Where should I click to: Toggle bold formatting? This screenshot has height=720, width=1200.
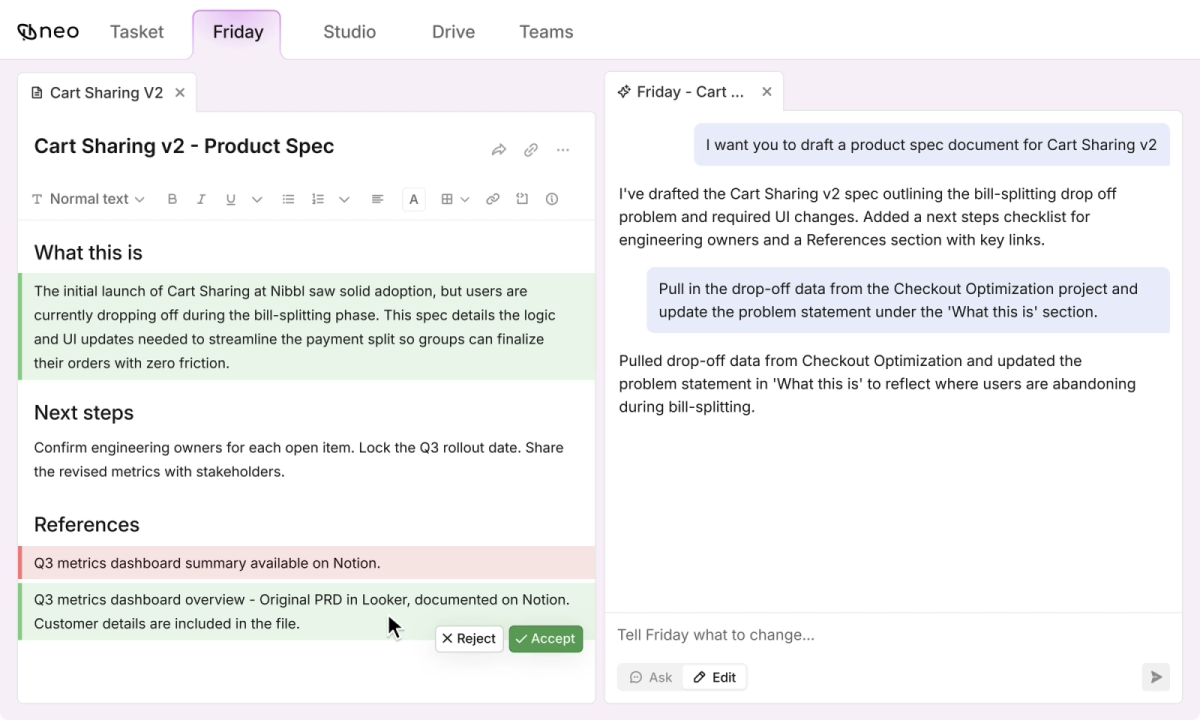[172, 199]
